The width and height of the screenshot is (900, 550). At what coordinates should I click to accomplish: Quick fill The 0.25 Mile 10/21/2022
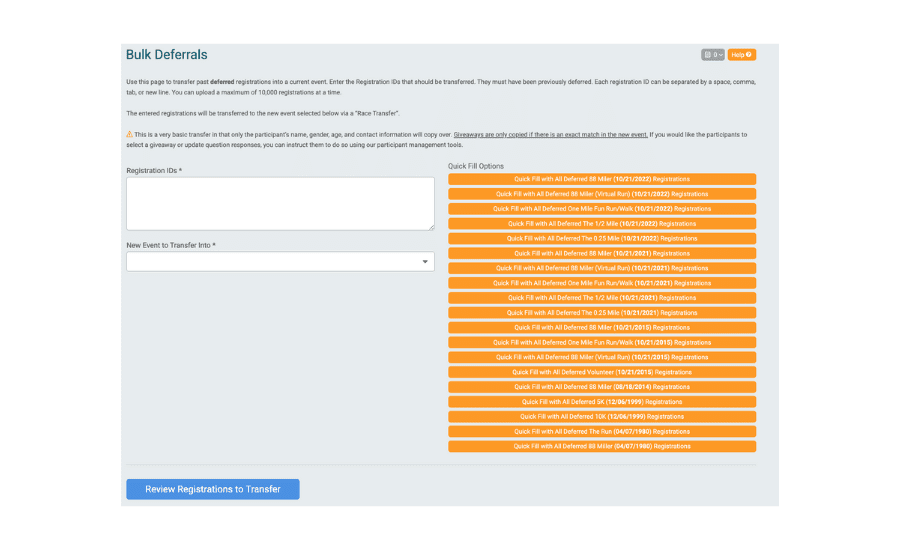(602, 238)
